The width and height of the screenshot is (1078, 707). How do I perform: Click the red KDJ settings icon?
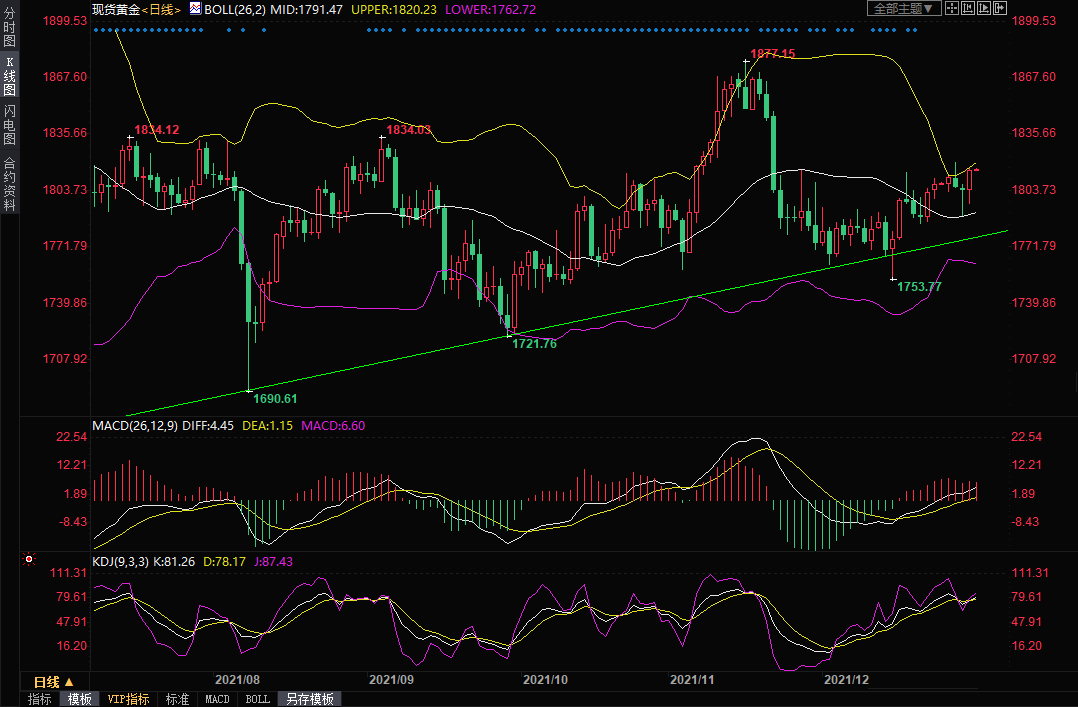[x=28, y=560]
